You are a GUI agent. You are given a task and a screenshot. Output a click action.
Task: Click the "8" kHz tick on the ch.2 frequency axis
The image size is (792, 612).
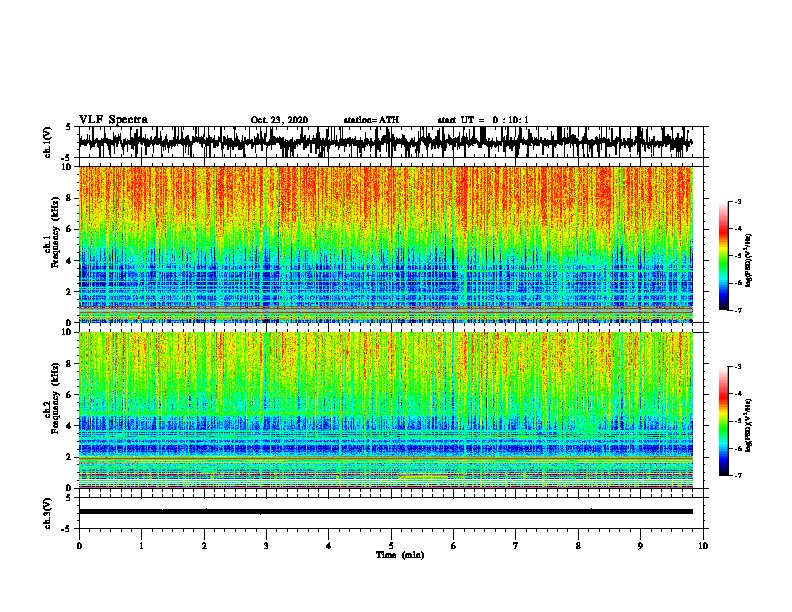pyautogui.click(x=69, y=363)
